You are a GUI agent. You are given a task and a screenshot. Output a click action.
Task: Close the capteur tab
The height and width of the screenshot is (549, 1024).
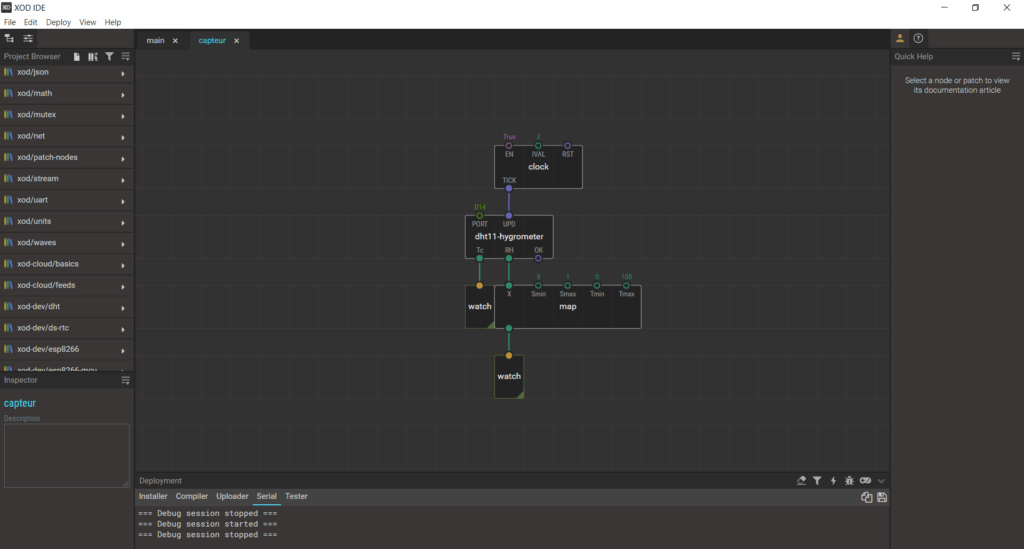pyautogui.click(x=236, y=40)
